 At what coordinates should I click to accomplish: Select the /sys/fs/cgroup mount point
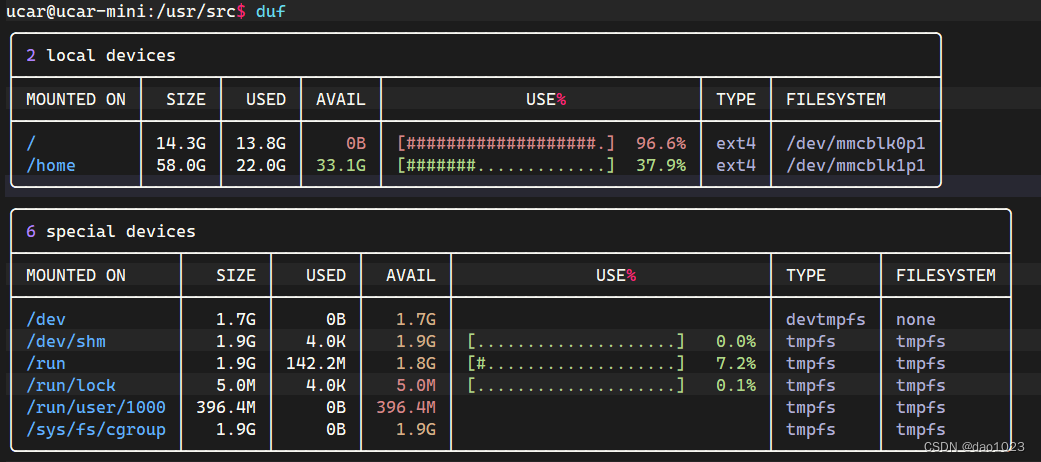coord(96,429)
